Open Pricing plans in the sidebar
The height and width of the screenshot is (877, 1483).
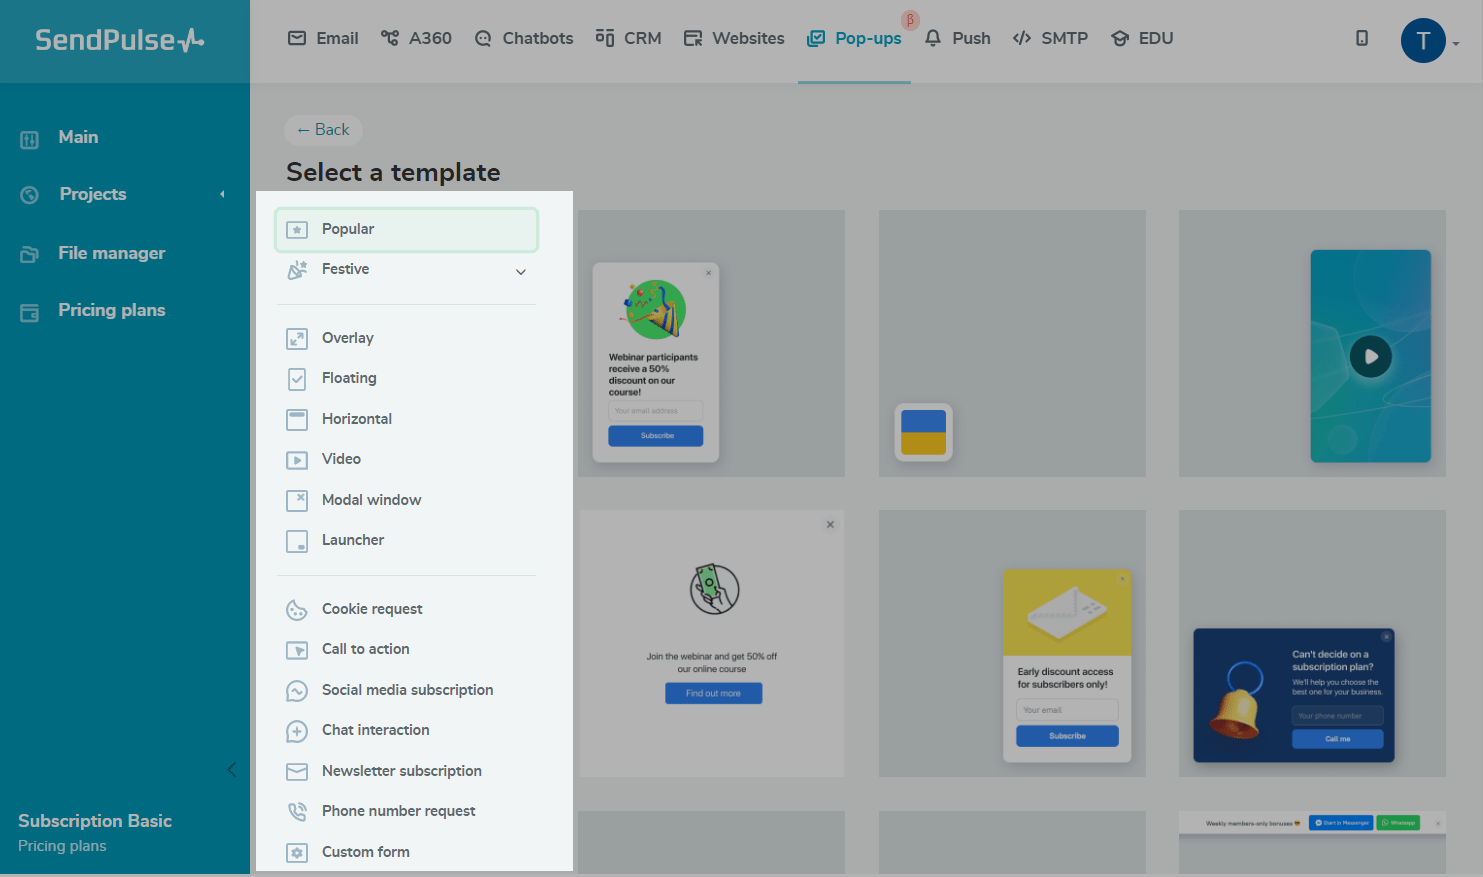click(x=112, y=310)
